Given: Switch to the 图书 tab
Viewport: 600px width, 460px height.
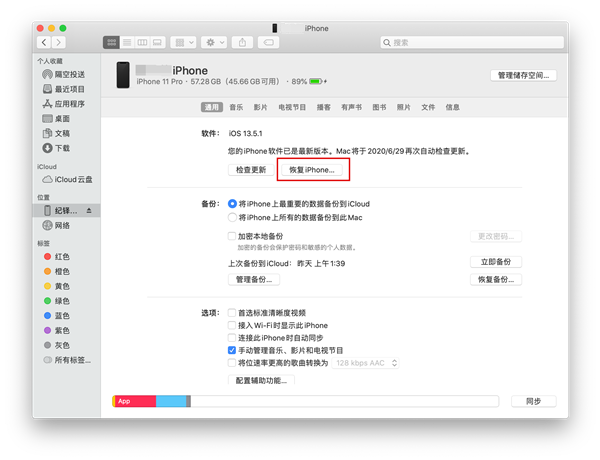Looking at the screenshot, I should click(379, 107).
